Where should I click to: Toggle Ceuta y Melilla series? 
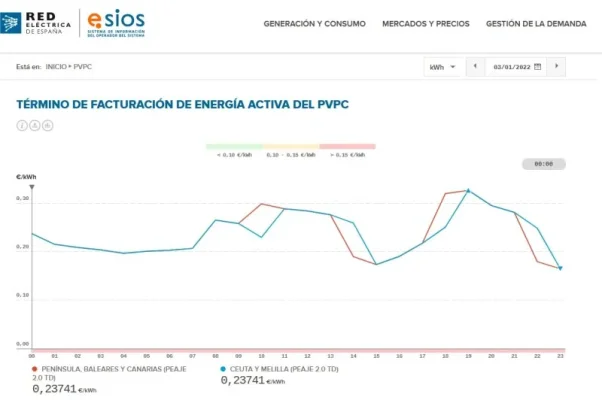(280, 369)
